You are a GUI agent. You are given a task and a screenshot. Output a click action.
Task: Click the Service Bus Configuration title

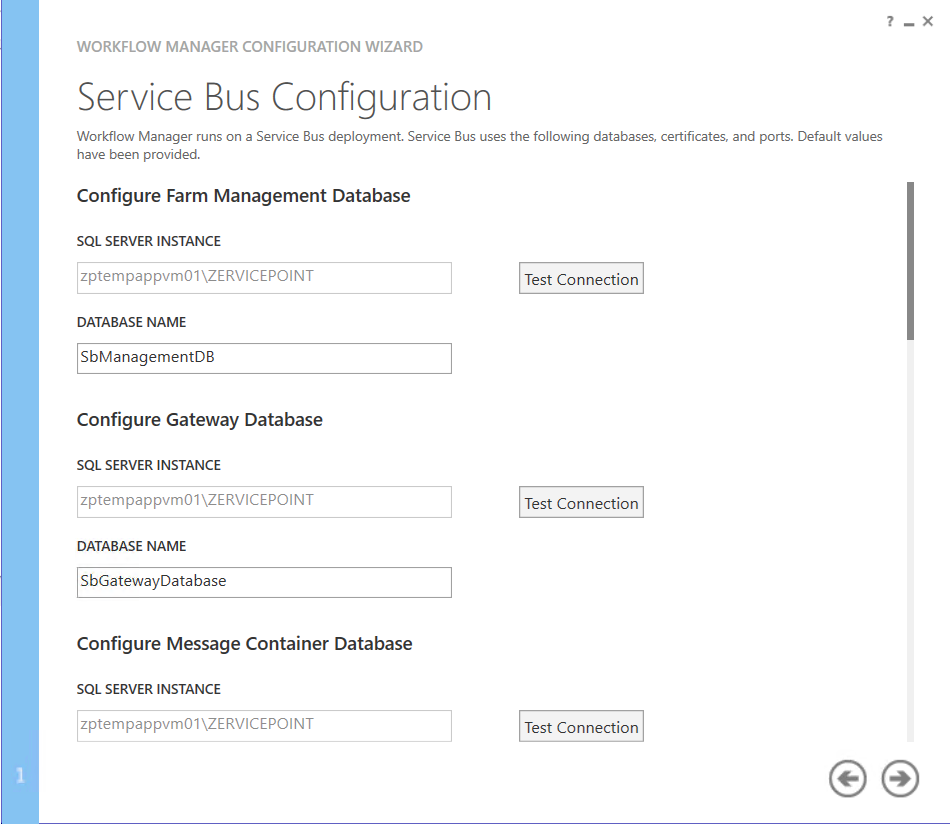pyautogui.click(x=284, y=98)
